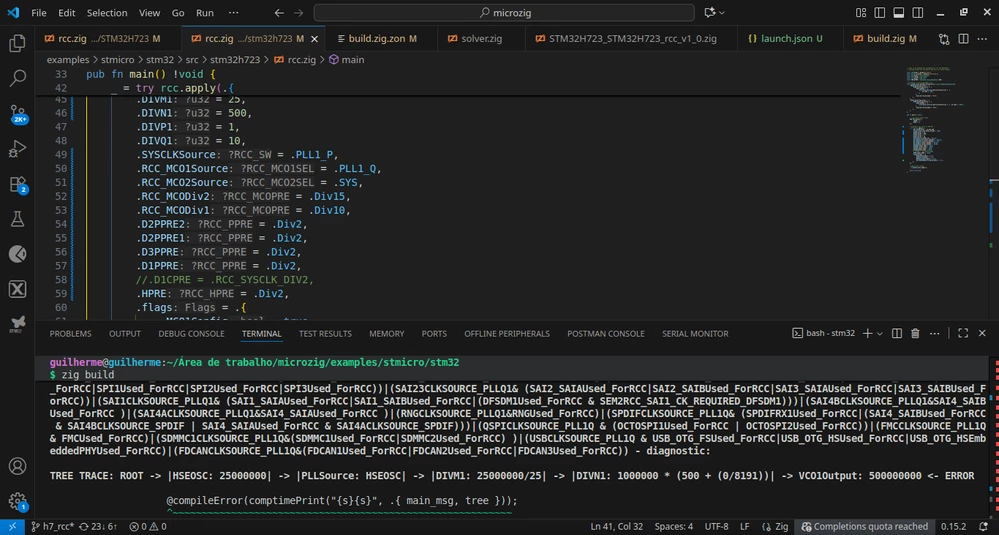Checkout branch via h7_rcc* in status bar

53,527
